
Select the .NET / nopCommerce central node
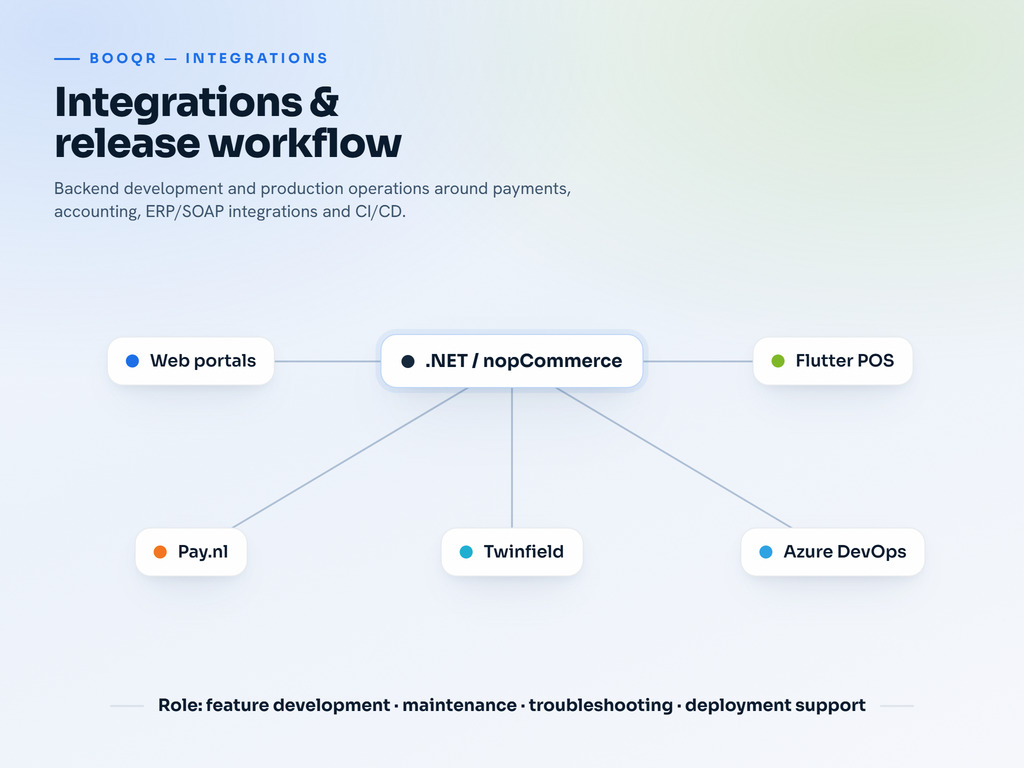pyautogui.click(x=512, y=361)
